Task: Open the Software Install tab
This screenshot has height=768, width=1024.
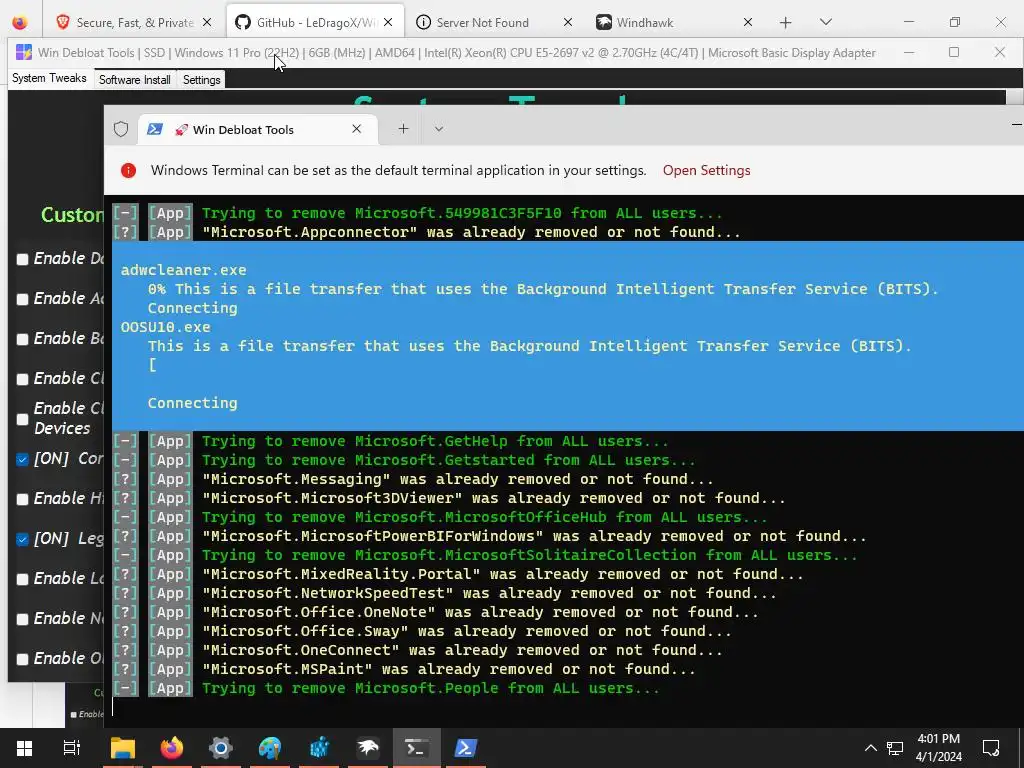Action: [135, 80]
